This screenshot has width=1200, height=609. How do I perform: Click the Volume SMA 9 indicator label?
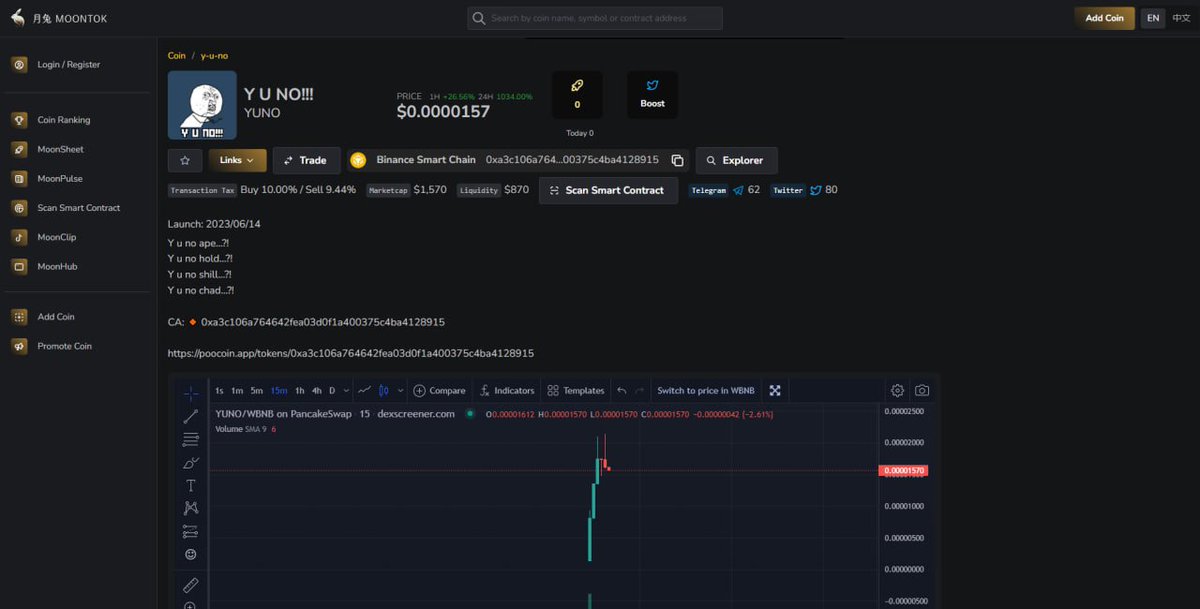pyautogui.click(x=241, y=429)
